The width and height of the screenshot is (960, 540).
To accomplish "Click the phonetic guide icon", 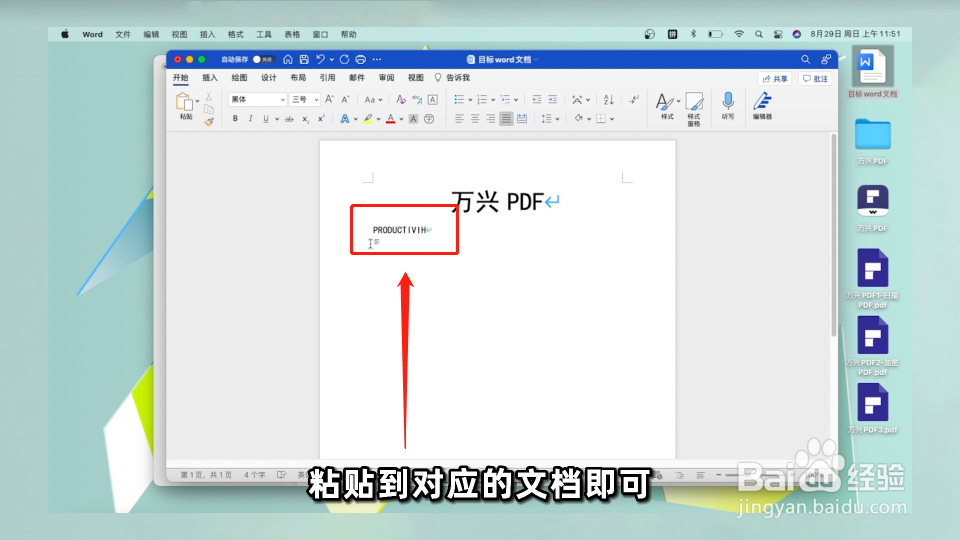I will pyautogui.click(x=417, y=99).
